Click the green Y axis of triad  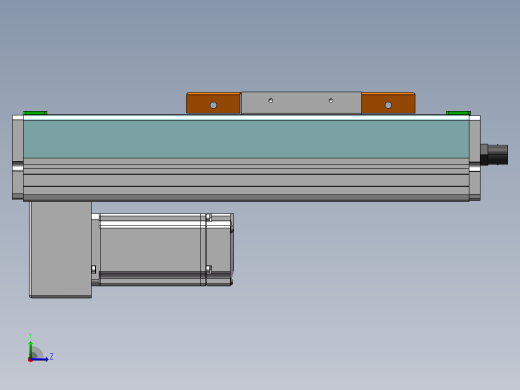click(x=31, y=349)
